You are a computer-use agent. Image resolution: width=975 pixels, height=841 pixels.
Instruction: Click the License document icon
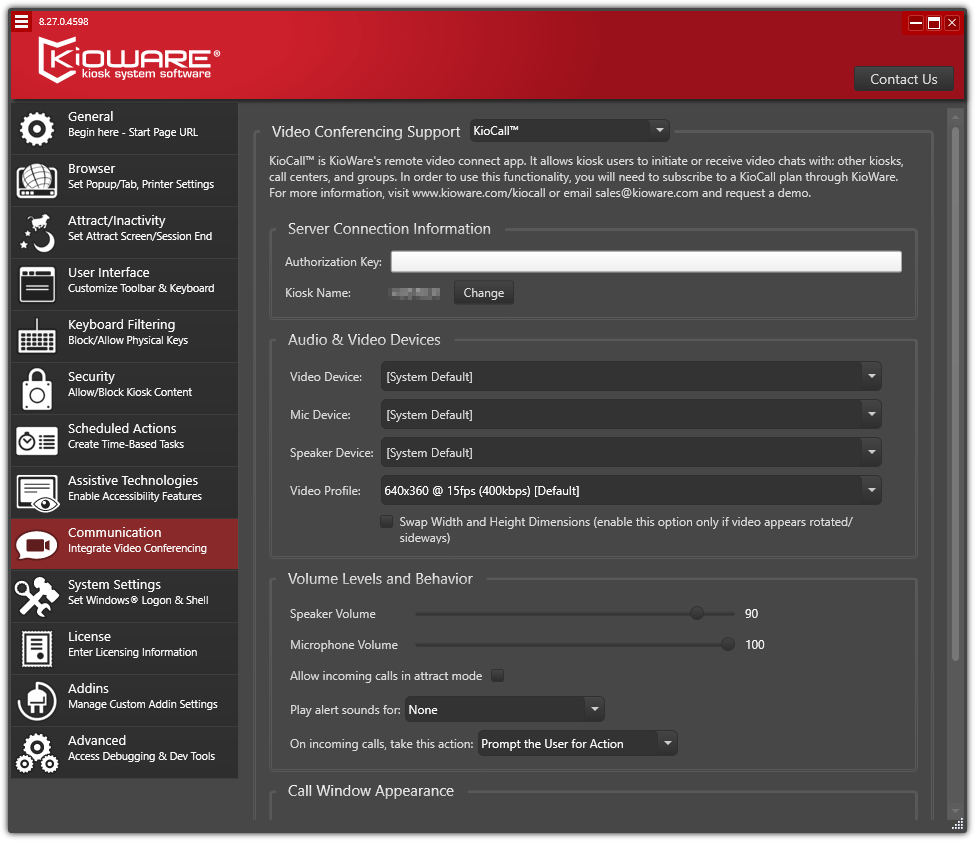click(37, 649)
